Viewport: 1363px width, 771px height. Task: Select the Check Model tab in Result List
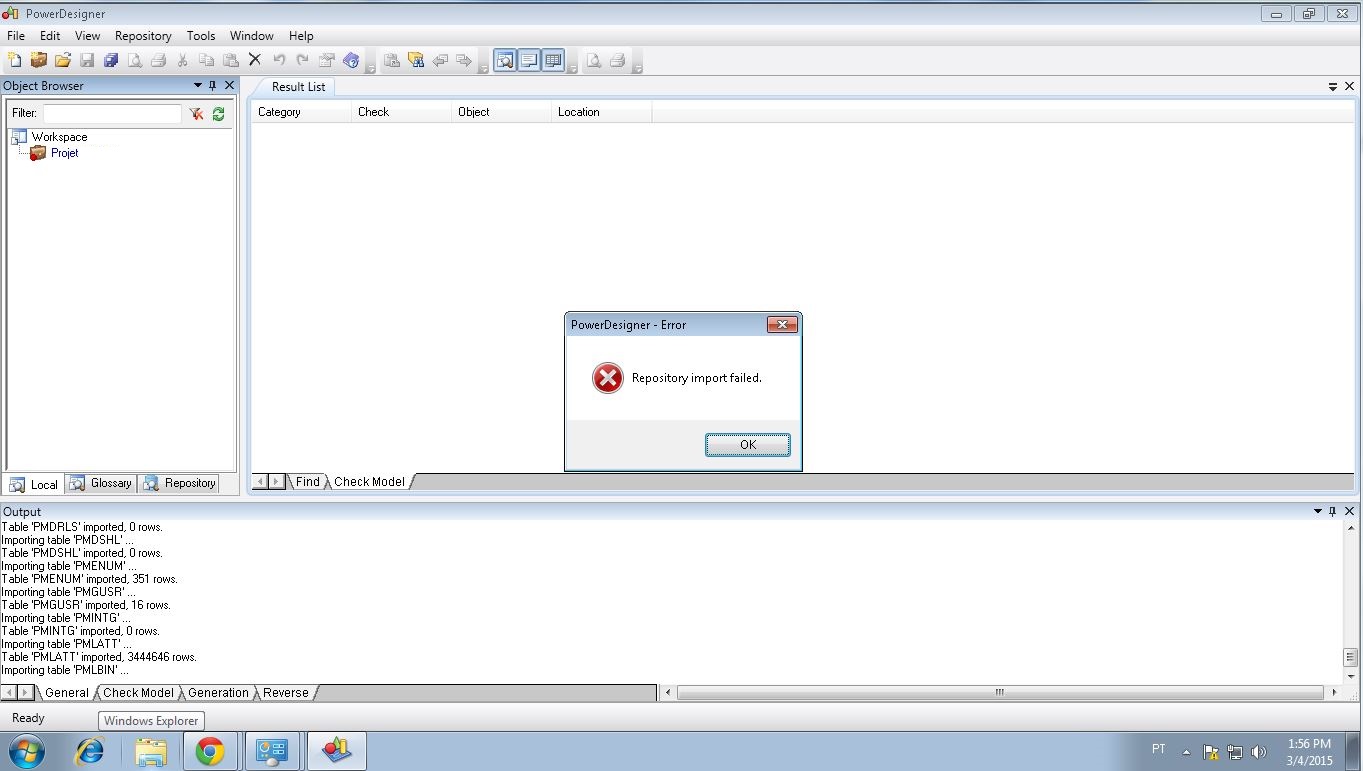point(369,482)
